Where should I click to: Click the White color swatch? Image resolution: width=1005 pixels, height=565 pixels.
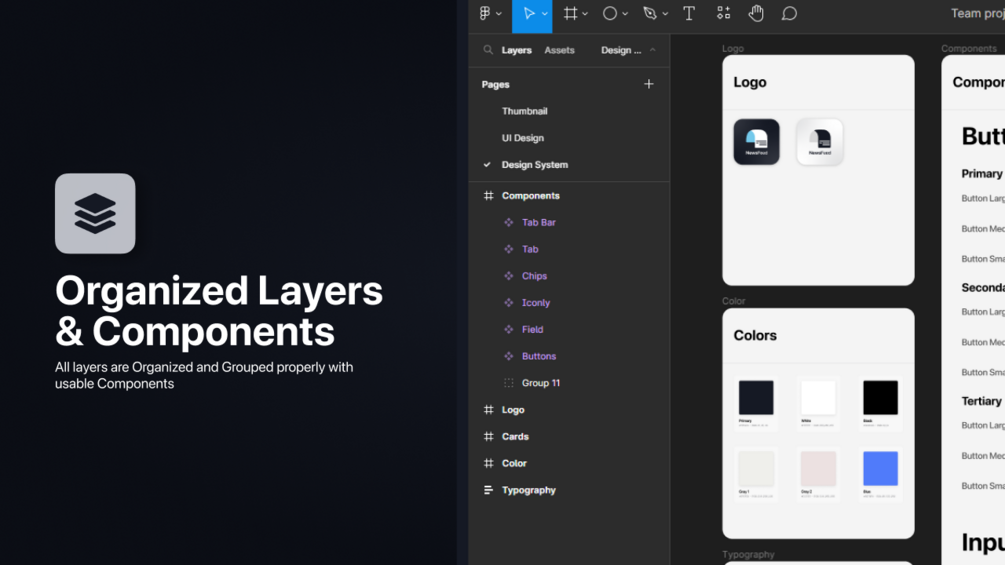[x=818, y=397]
